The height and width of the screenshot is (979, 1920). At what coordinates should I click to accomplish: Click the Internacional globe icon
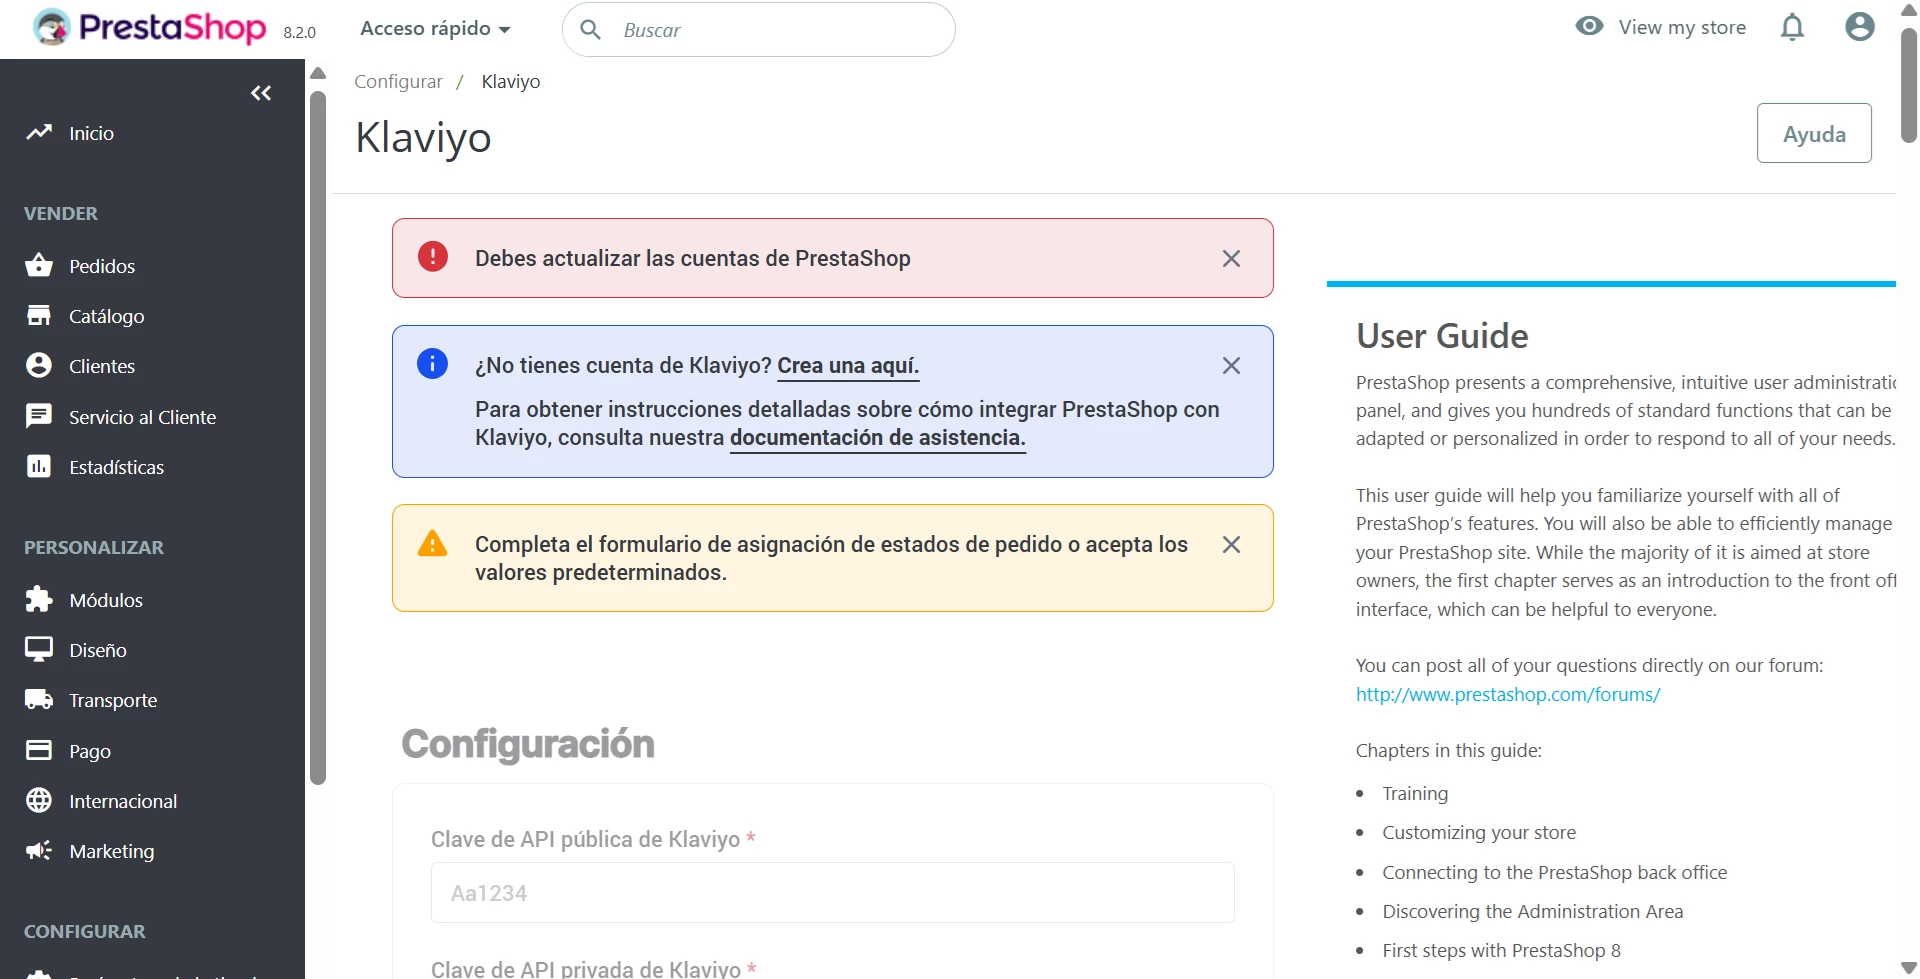pos(39,800)
